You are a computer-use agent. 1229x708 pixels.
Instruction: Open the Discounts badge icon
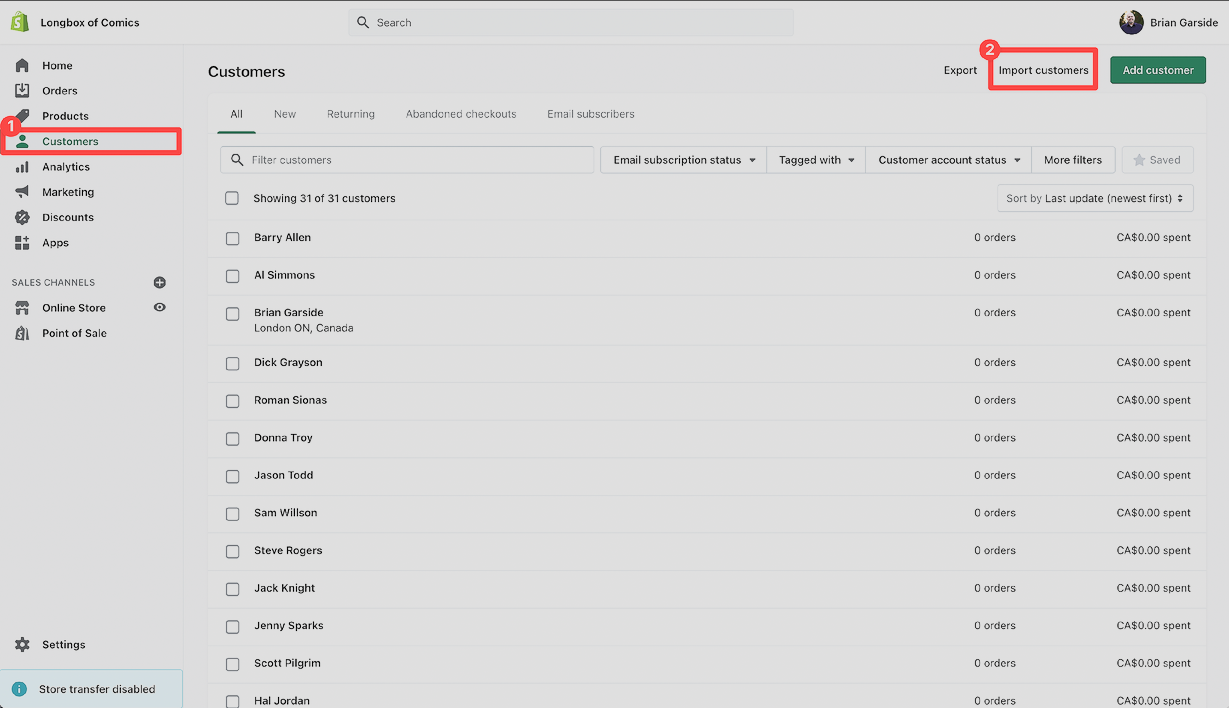(x=22, y=217)
